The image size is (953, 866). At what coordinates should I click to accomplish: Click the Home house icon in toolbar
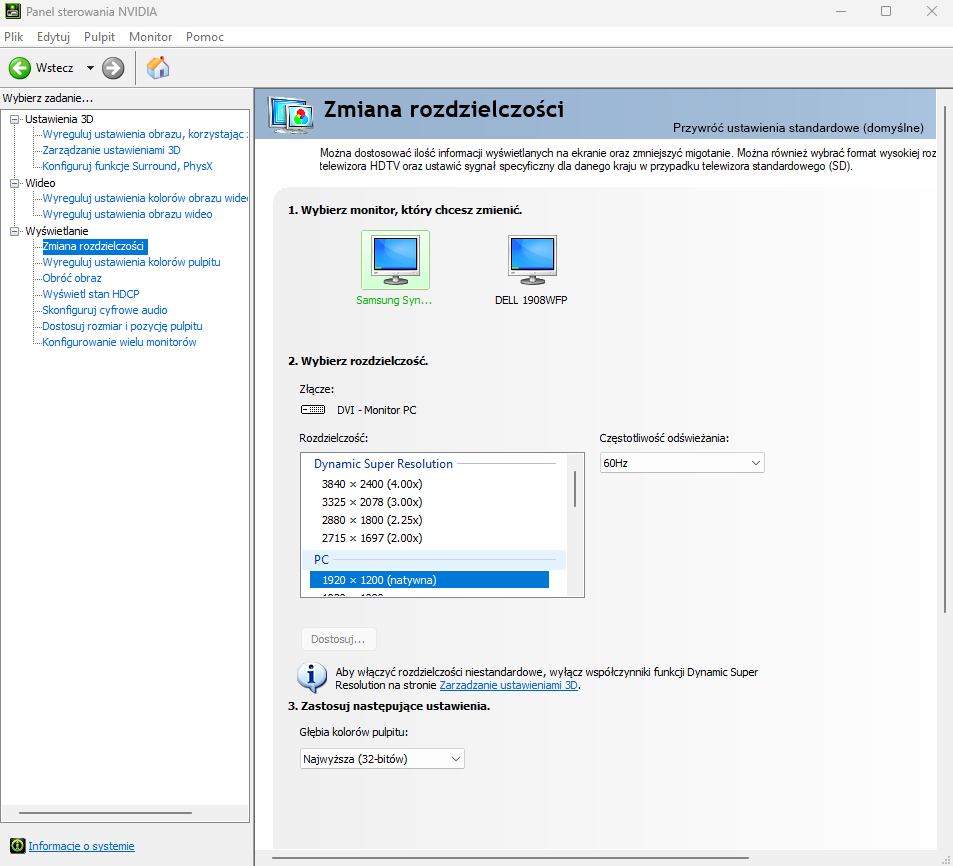coord(158,68)
